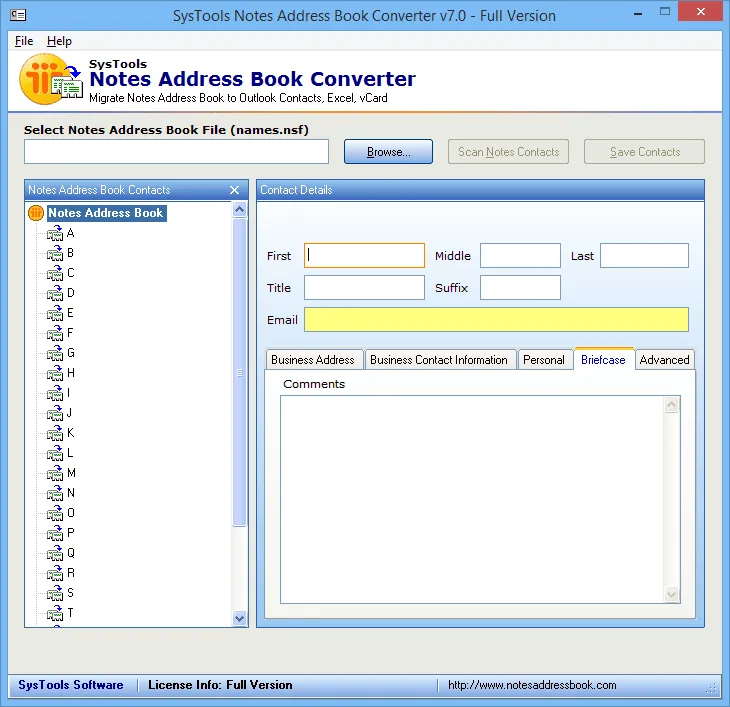Click the contact icon beside letter H
The width and height of the screenshot is (730, 707).
click(55, 373)
